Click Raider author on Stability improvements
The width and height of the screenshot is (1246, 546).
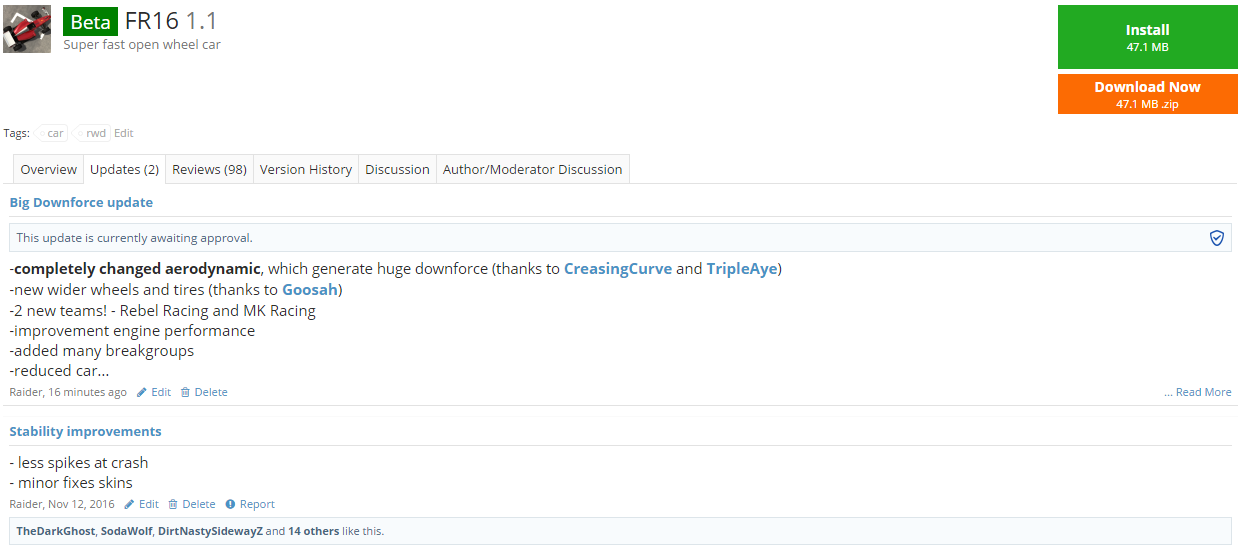click(x=26, y=504)
